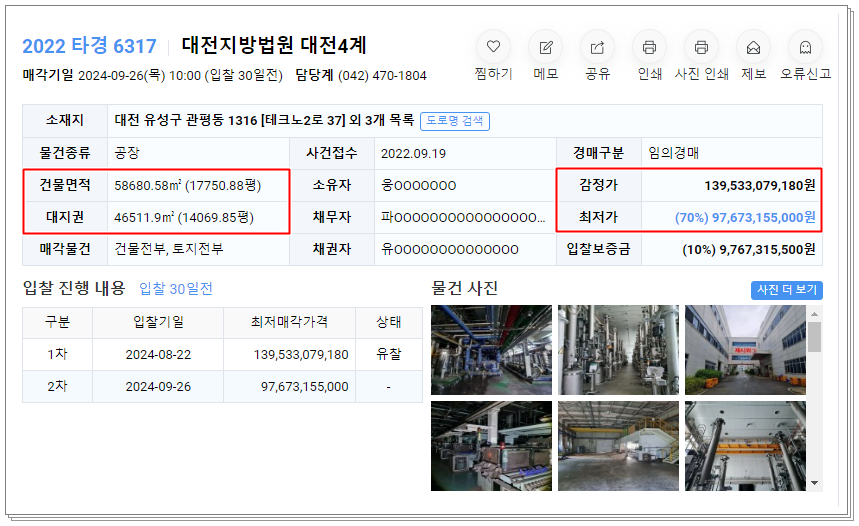The image size is (859, 526).
Task: Click minimum price (70%) 97,673,155,000원
Action: (745, 218)
